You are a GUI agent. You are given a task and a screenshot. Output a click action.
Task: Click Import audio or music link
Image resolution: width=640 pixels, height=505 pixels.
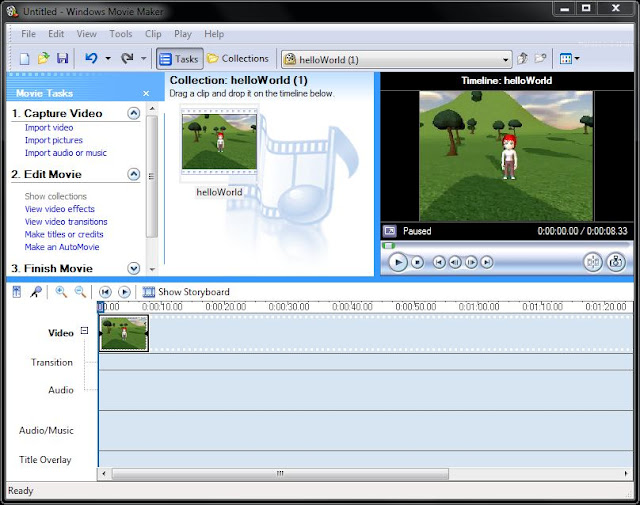click(x=66, y=153)
